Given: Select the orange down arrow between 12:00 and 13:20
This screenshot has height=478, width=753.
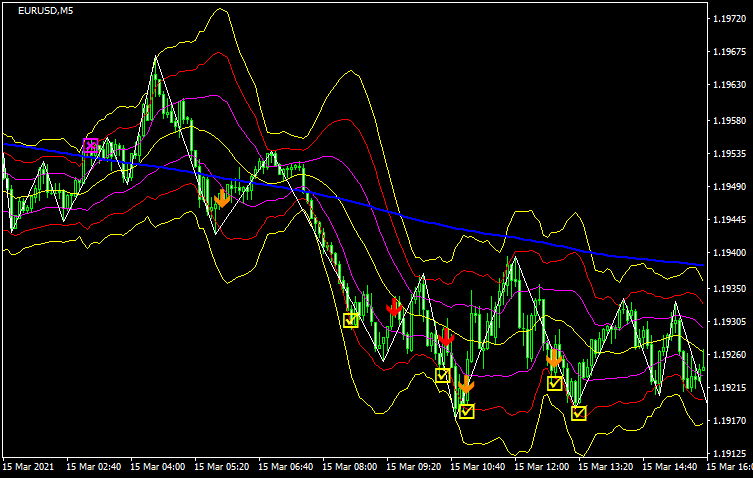Looking at the screenshot, I should coord(554,358).
